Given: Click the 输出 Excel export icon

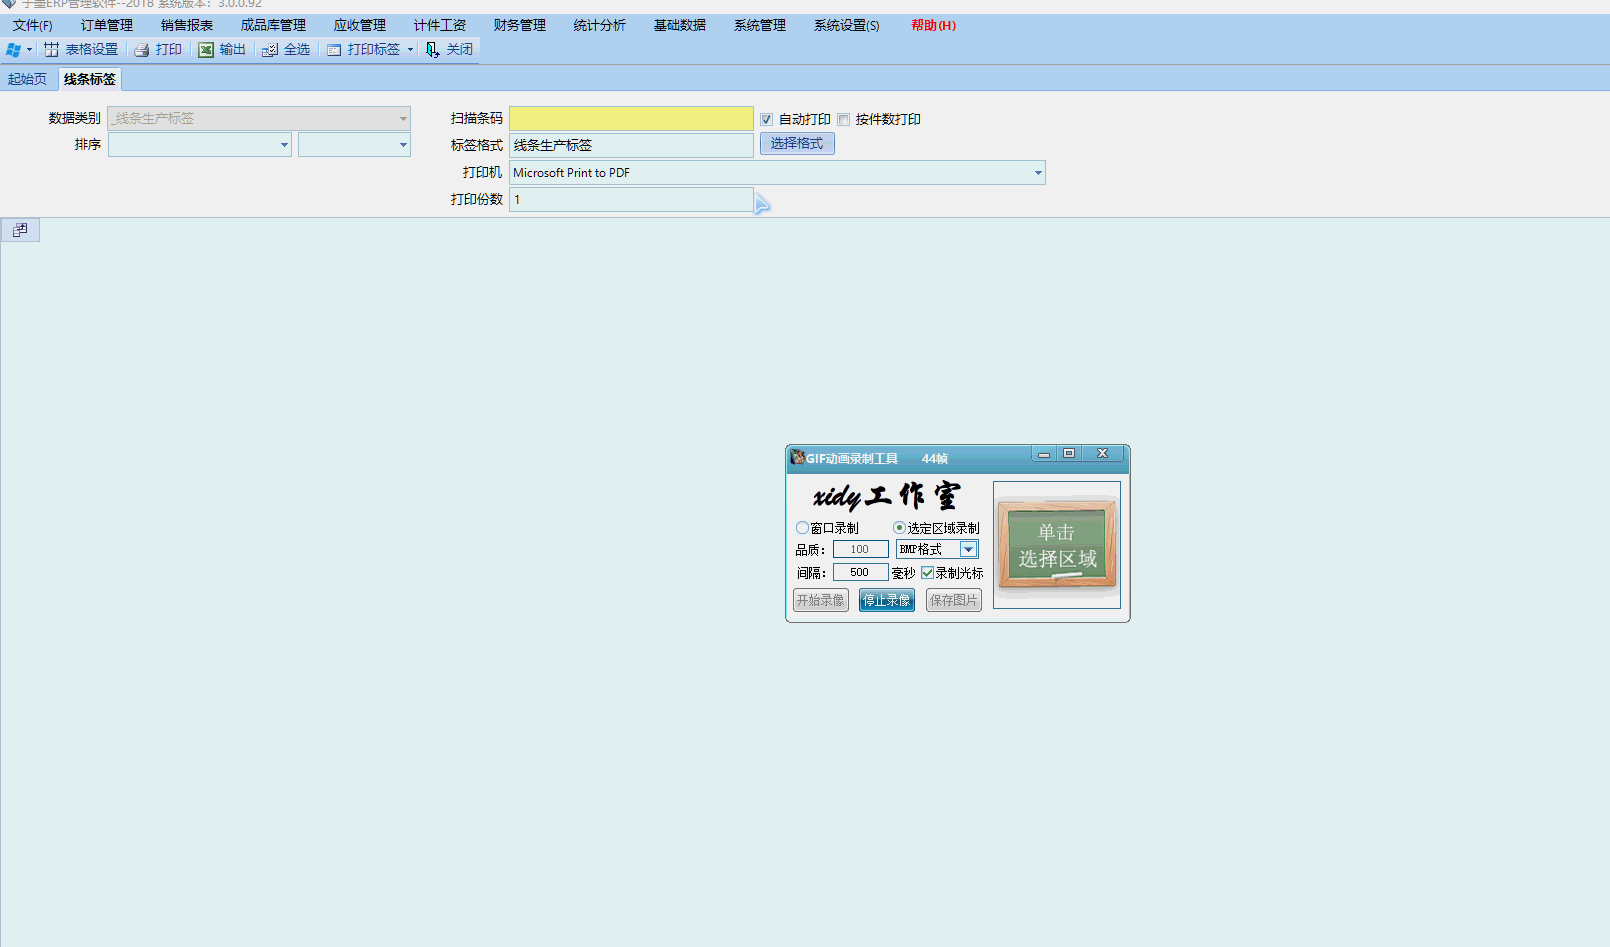Looking at the screenshot, I should tap(206, 50).
